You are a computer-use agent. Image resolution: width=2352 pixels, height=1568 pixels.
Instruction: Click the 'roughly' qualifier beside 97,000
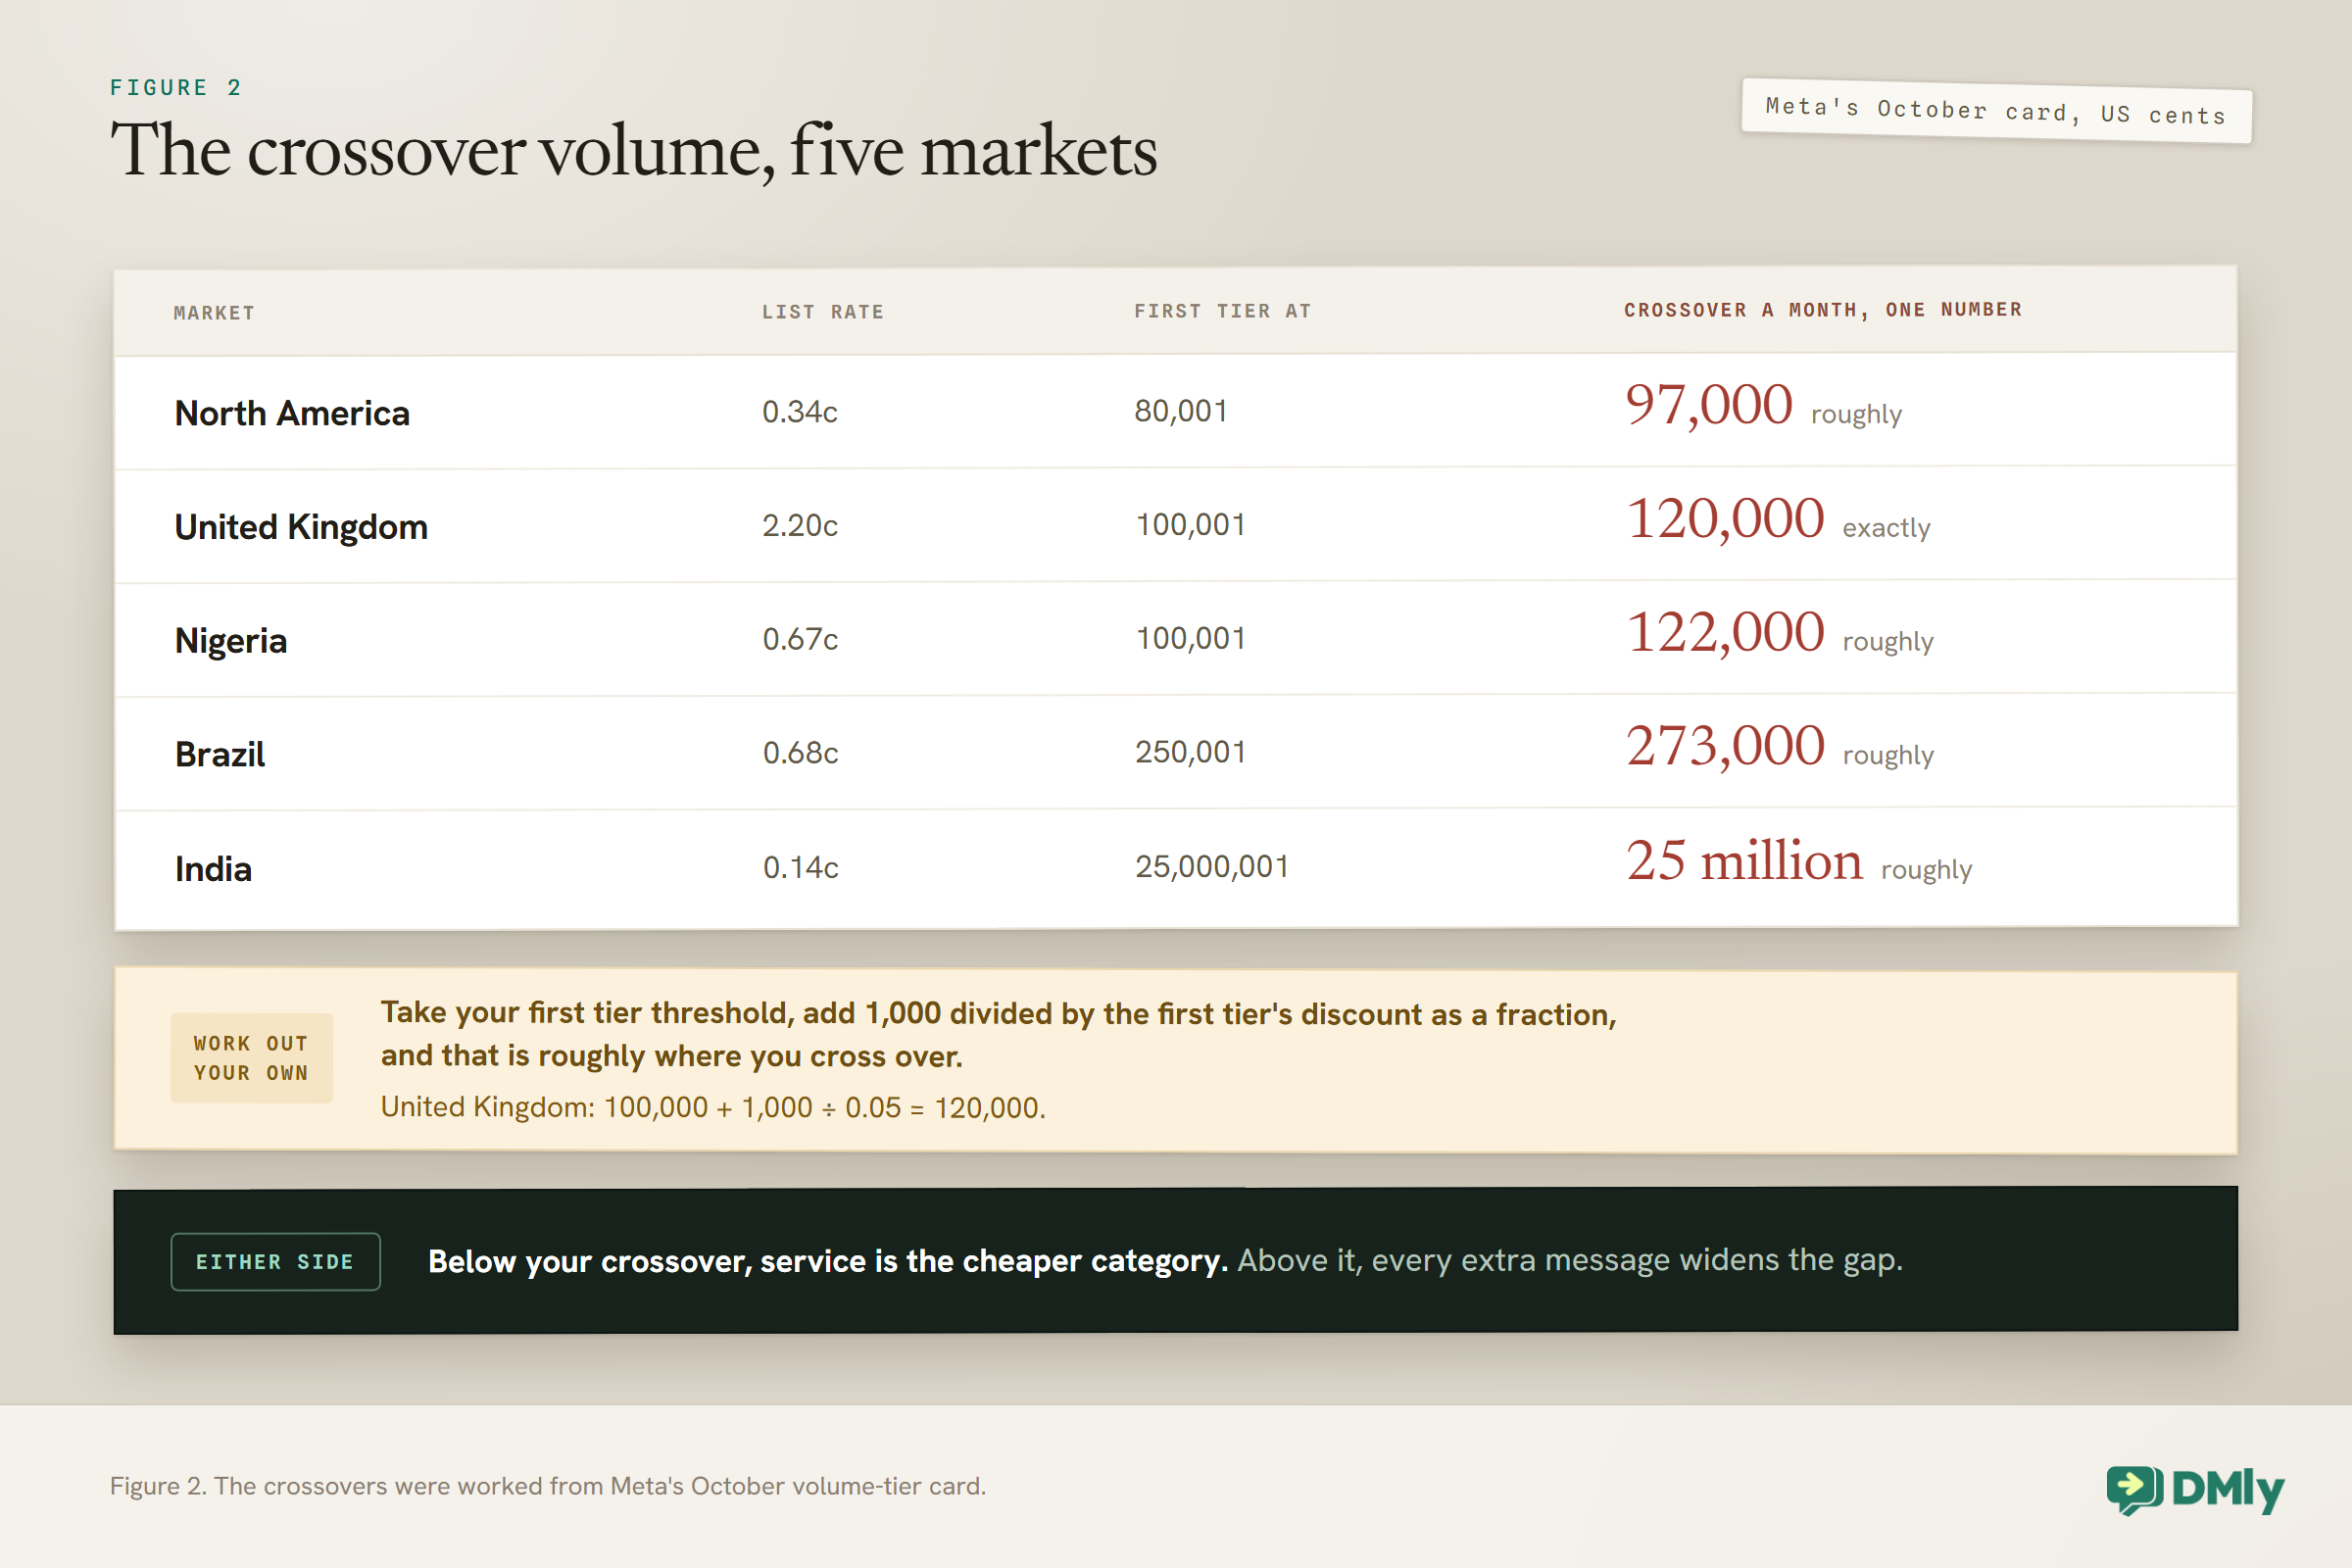coord(1856,414)
